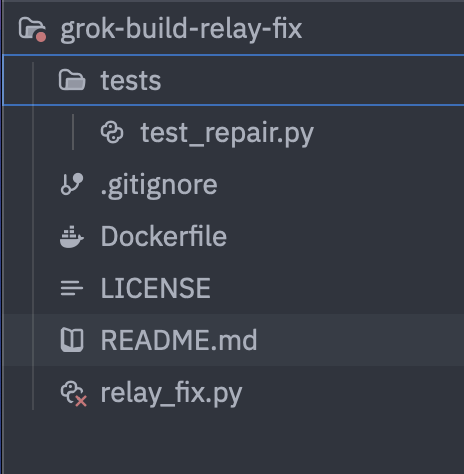Select the LICENSE file
464x474 pixels.
point(156,288)
